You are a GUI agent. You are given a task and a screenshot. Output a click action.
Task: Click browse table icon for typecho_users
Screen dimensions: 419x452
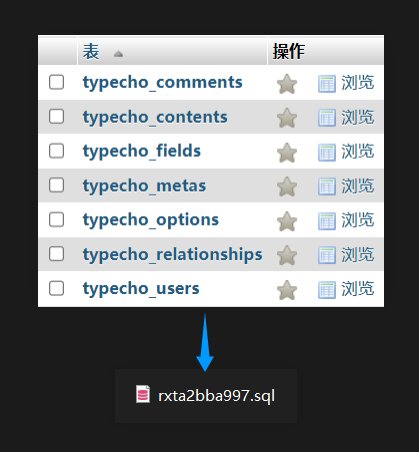(x=327, y=290)
